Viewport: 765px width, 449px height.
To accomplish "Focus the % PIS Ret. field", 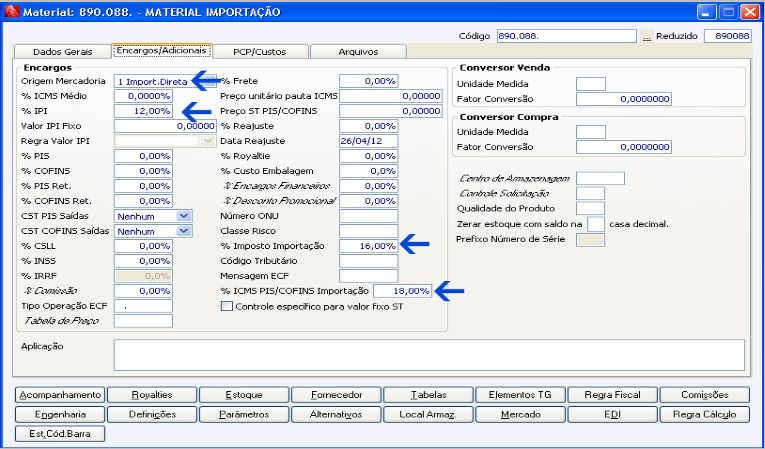I will click(x=143, y=186).
